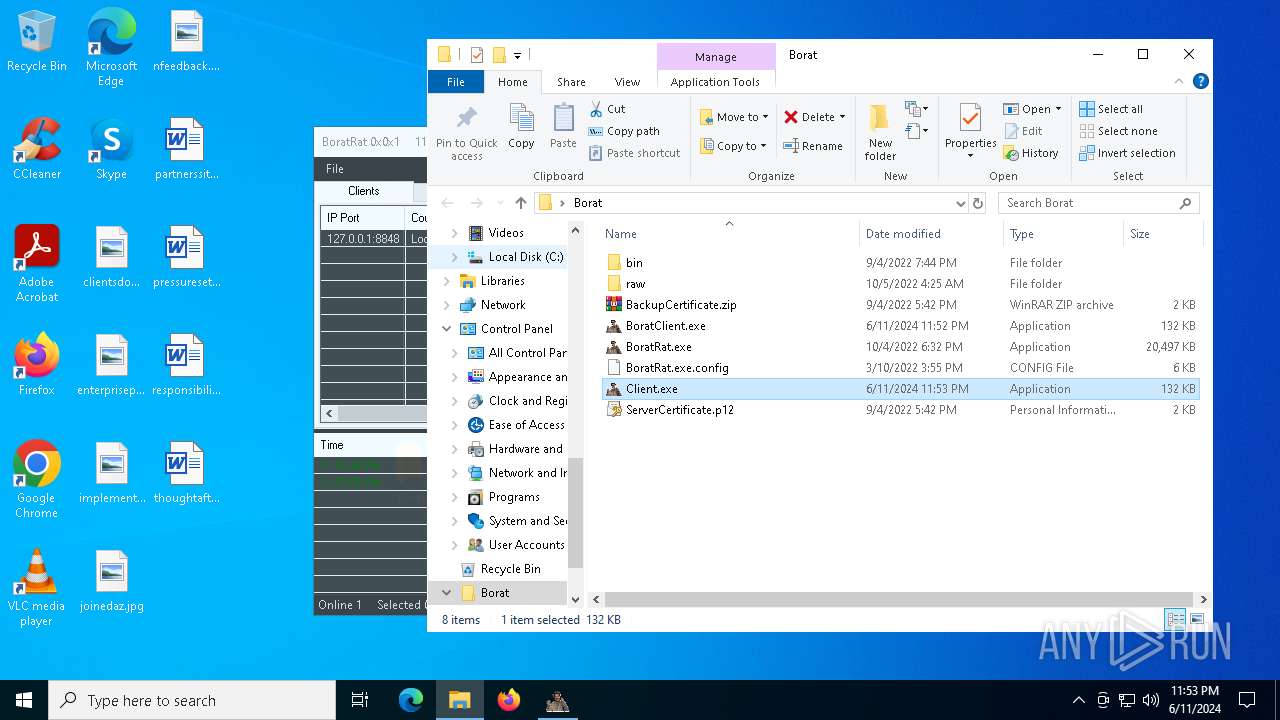Image resolution: width=1280 pixels, height=720 pixels.
Task: Rename the selected file via ribbon
Action: (x=813, y=146)
